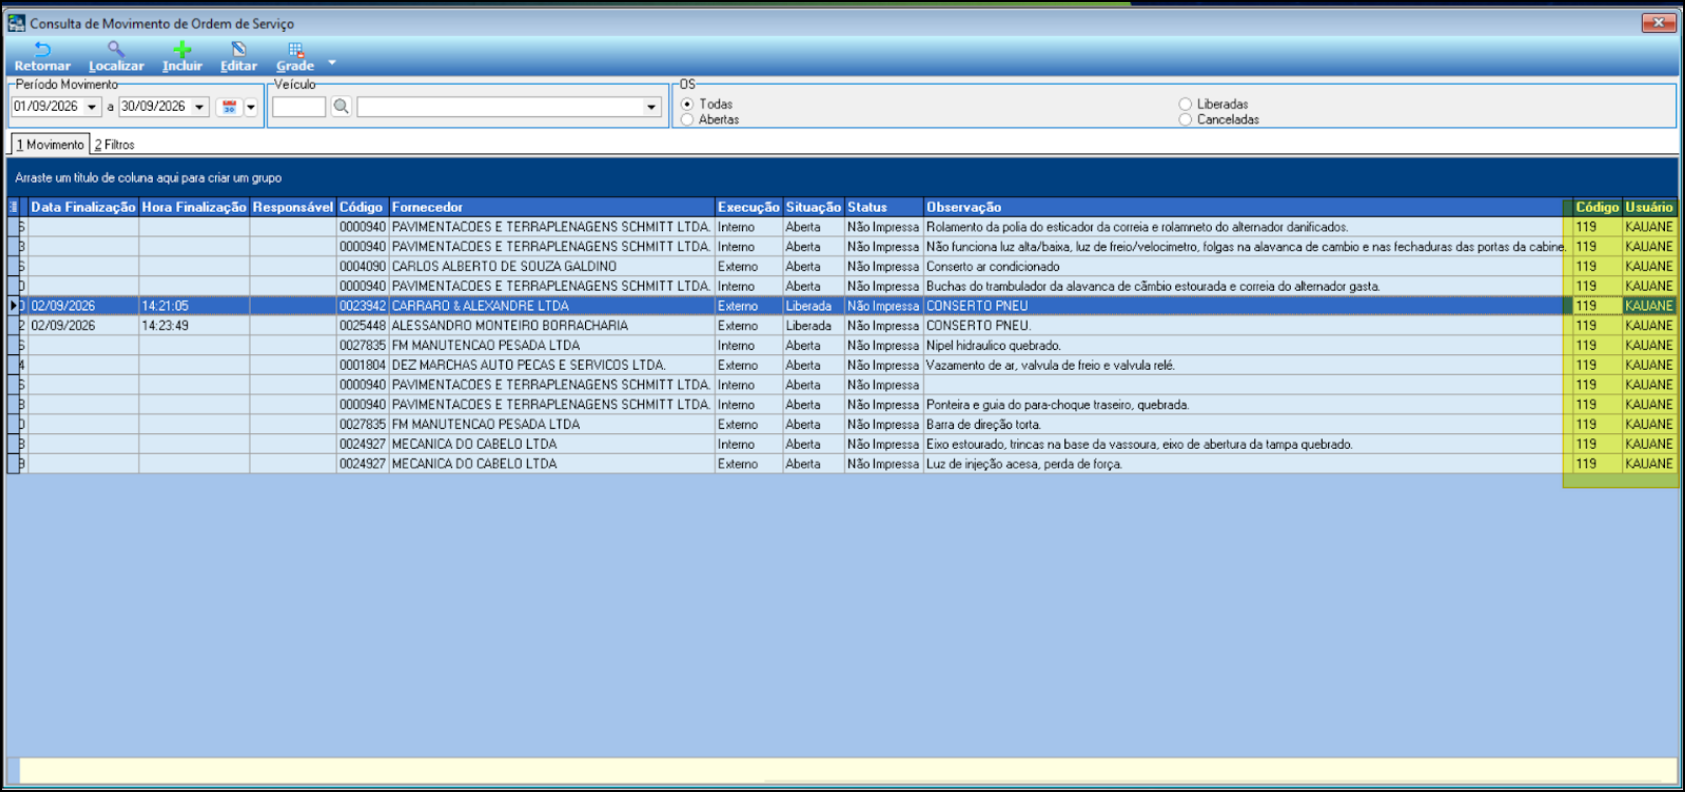The image size is (1685, 792).
Task: Click the Responsável column header
Action: 293,207
